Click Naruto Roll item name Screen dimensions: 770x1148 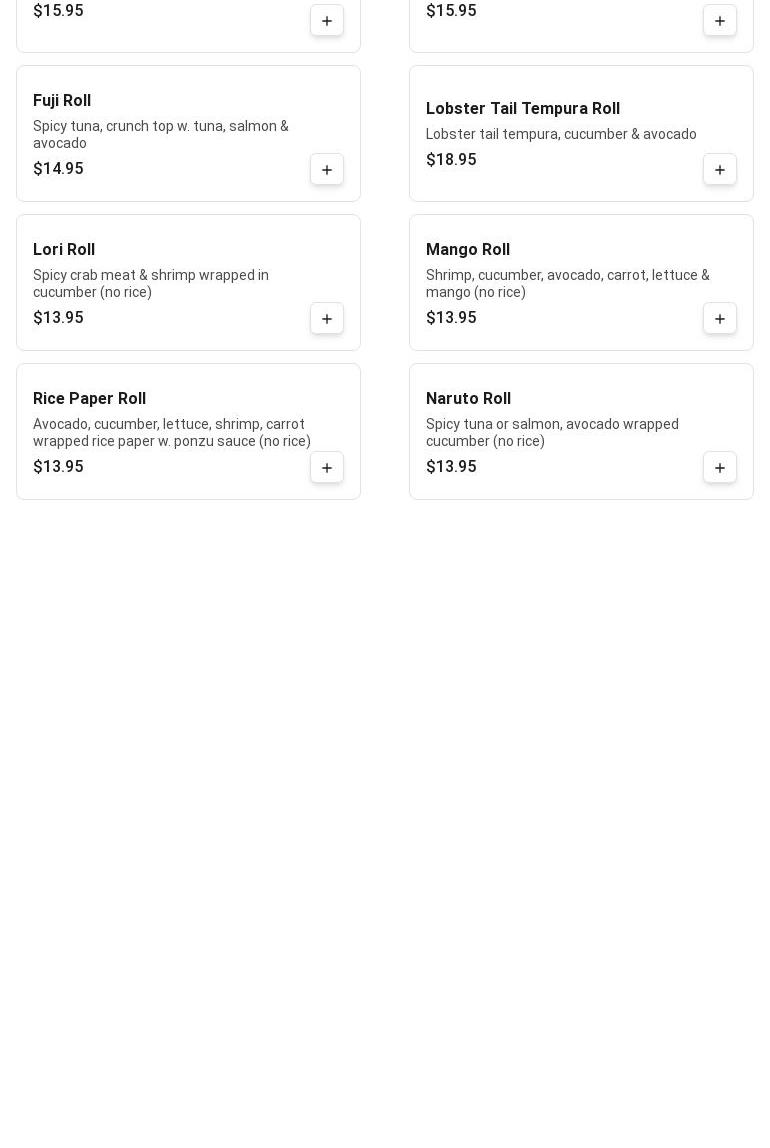tap(468, 399)
